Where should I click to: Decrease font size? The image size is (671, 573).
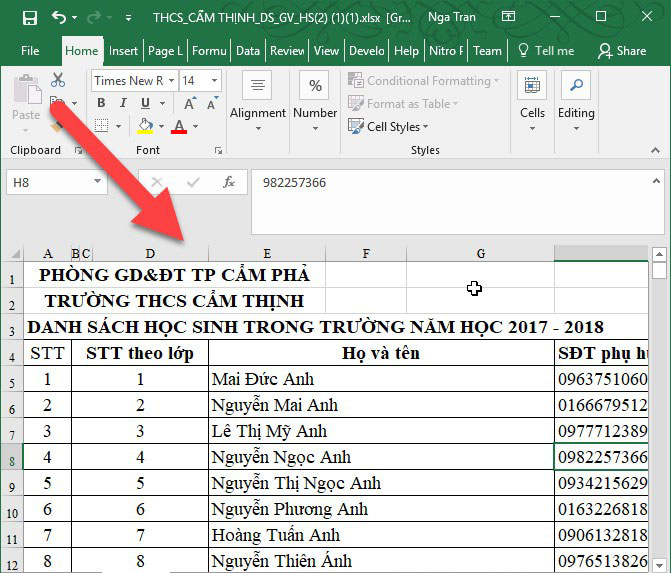click(212, 103)
